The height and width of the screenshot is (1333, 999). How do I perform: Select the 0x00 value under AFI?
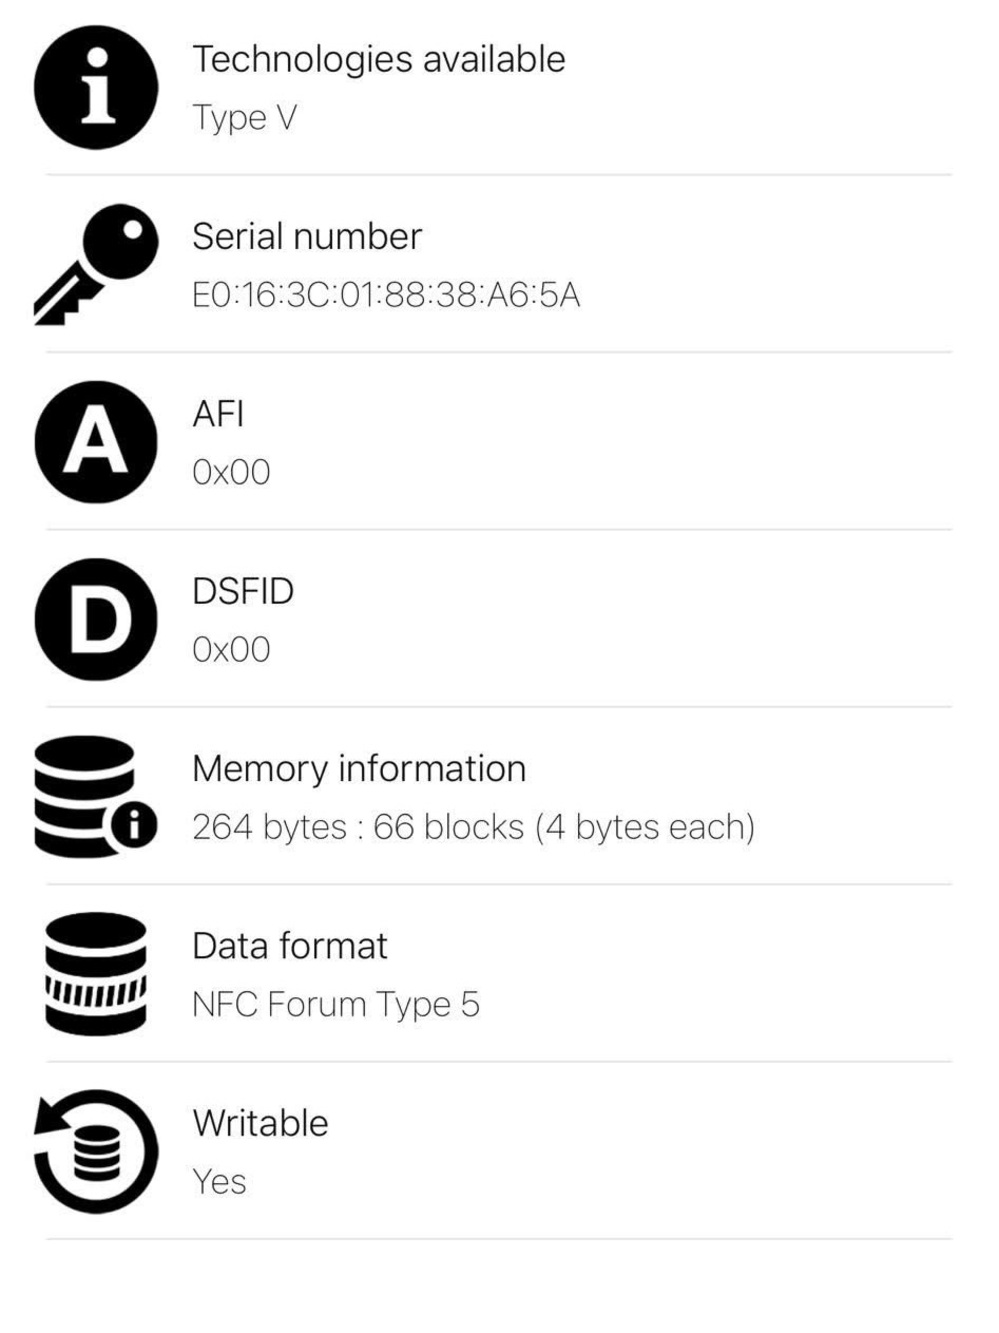231,472
